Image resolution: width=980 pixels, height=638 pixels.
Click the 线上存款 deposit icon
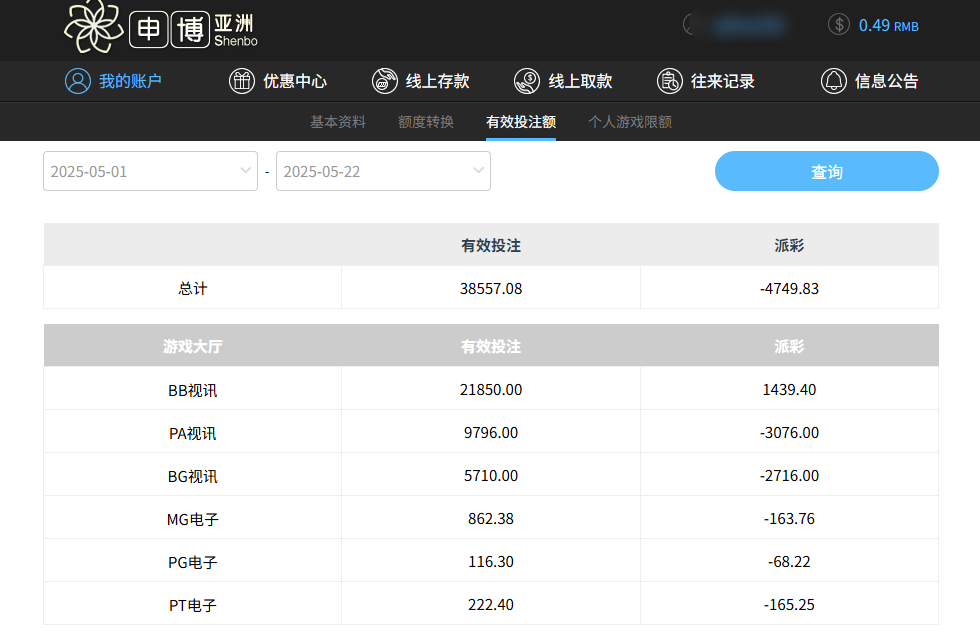click(x=385, y=81)
